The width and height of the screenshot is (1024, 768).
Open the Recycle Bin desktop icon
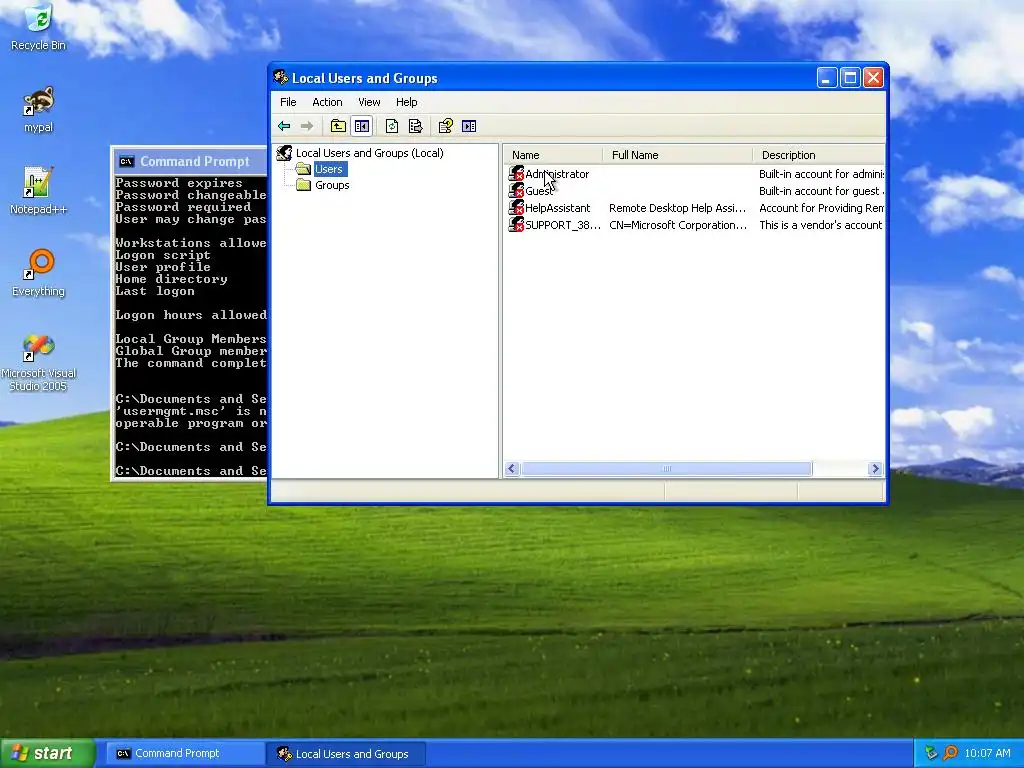[x=39, y=27]
